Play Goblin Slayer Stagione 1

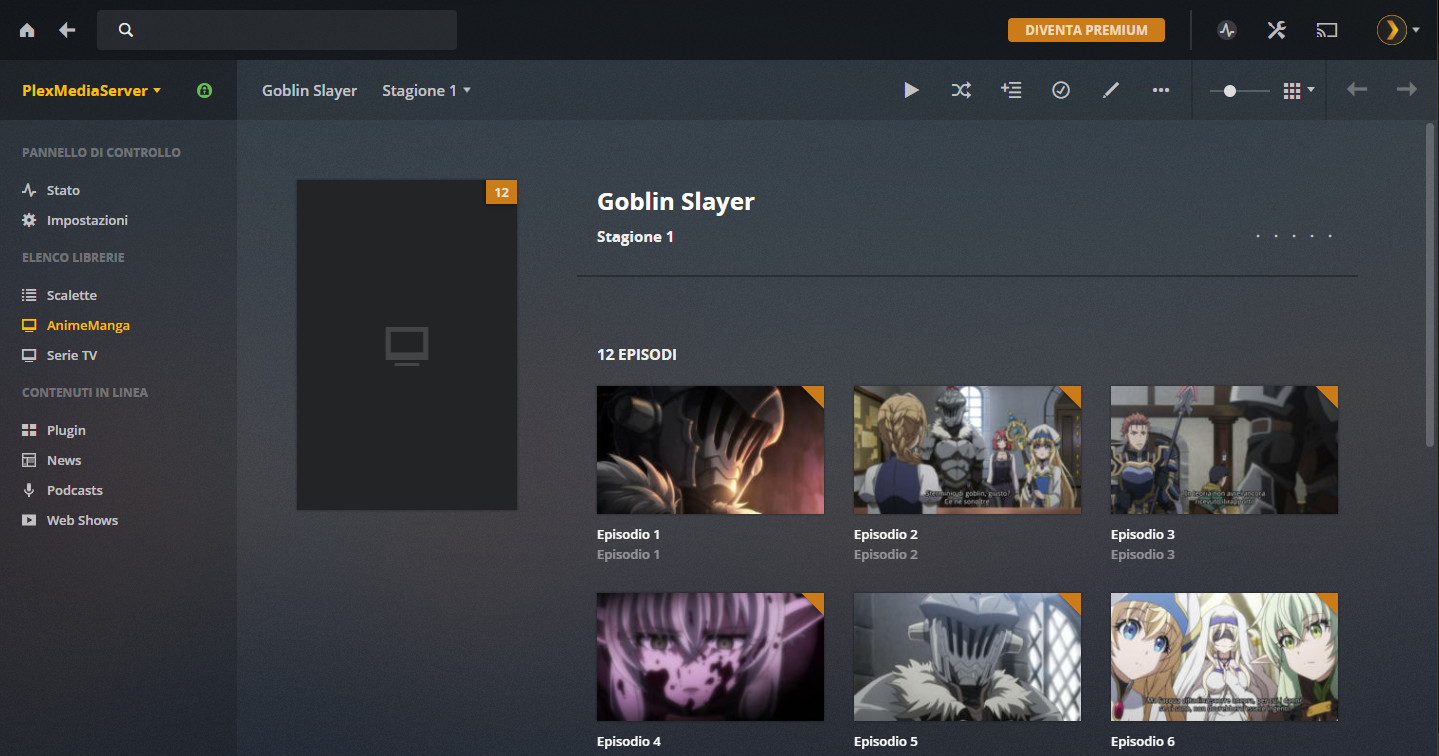911,90
